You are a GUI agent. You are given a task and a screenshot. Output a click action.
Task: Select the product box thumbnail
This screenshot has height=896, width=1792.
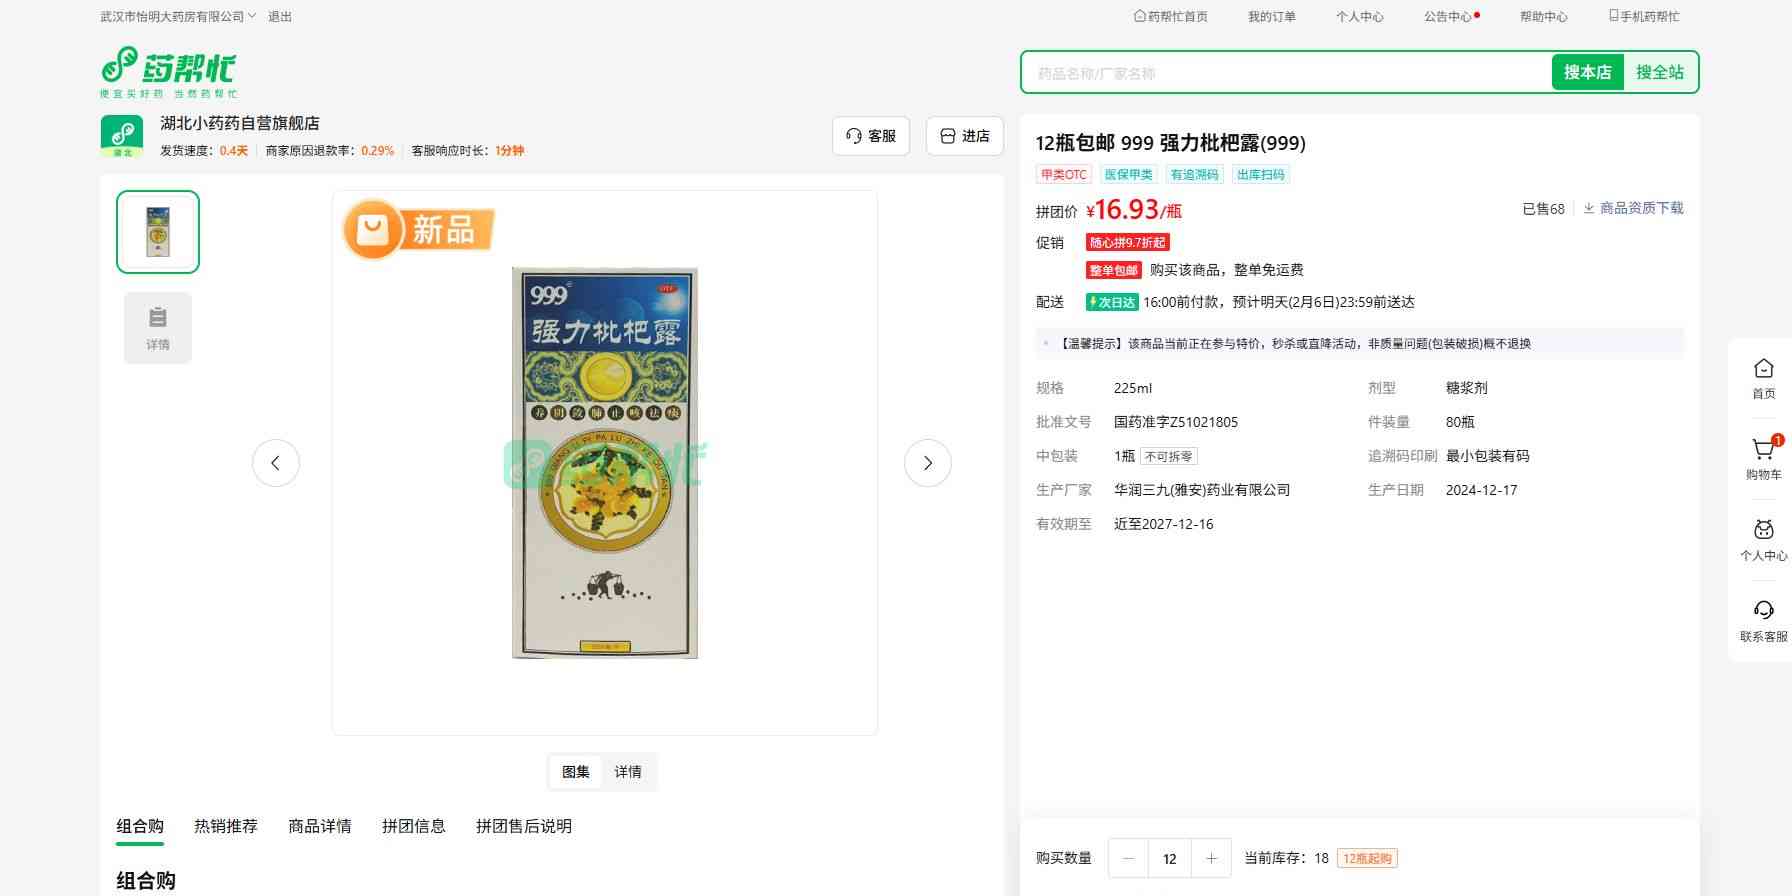(x=158, y=232)
